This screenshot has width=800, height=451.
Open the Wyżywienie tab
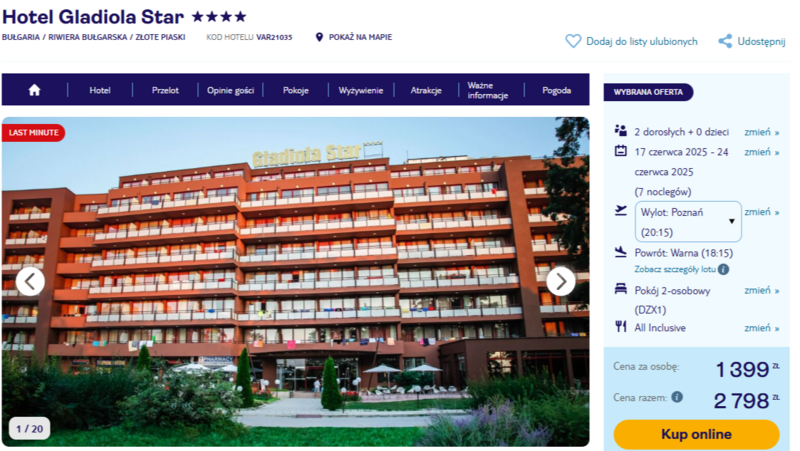coord(361,90)
